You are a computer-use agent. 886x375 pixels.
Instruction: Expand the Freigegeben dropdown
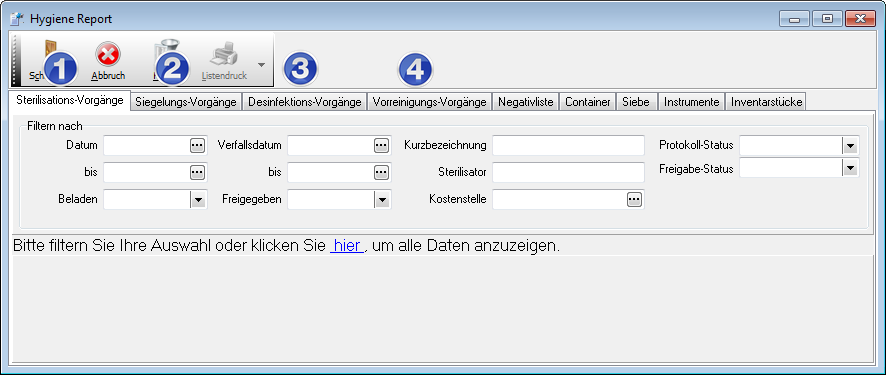tap(382, 200)
